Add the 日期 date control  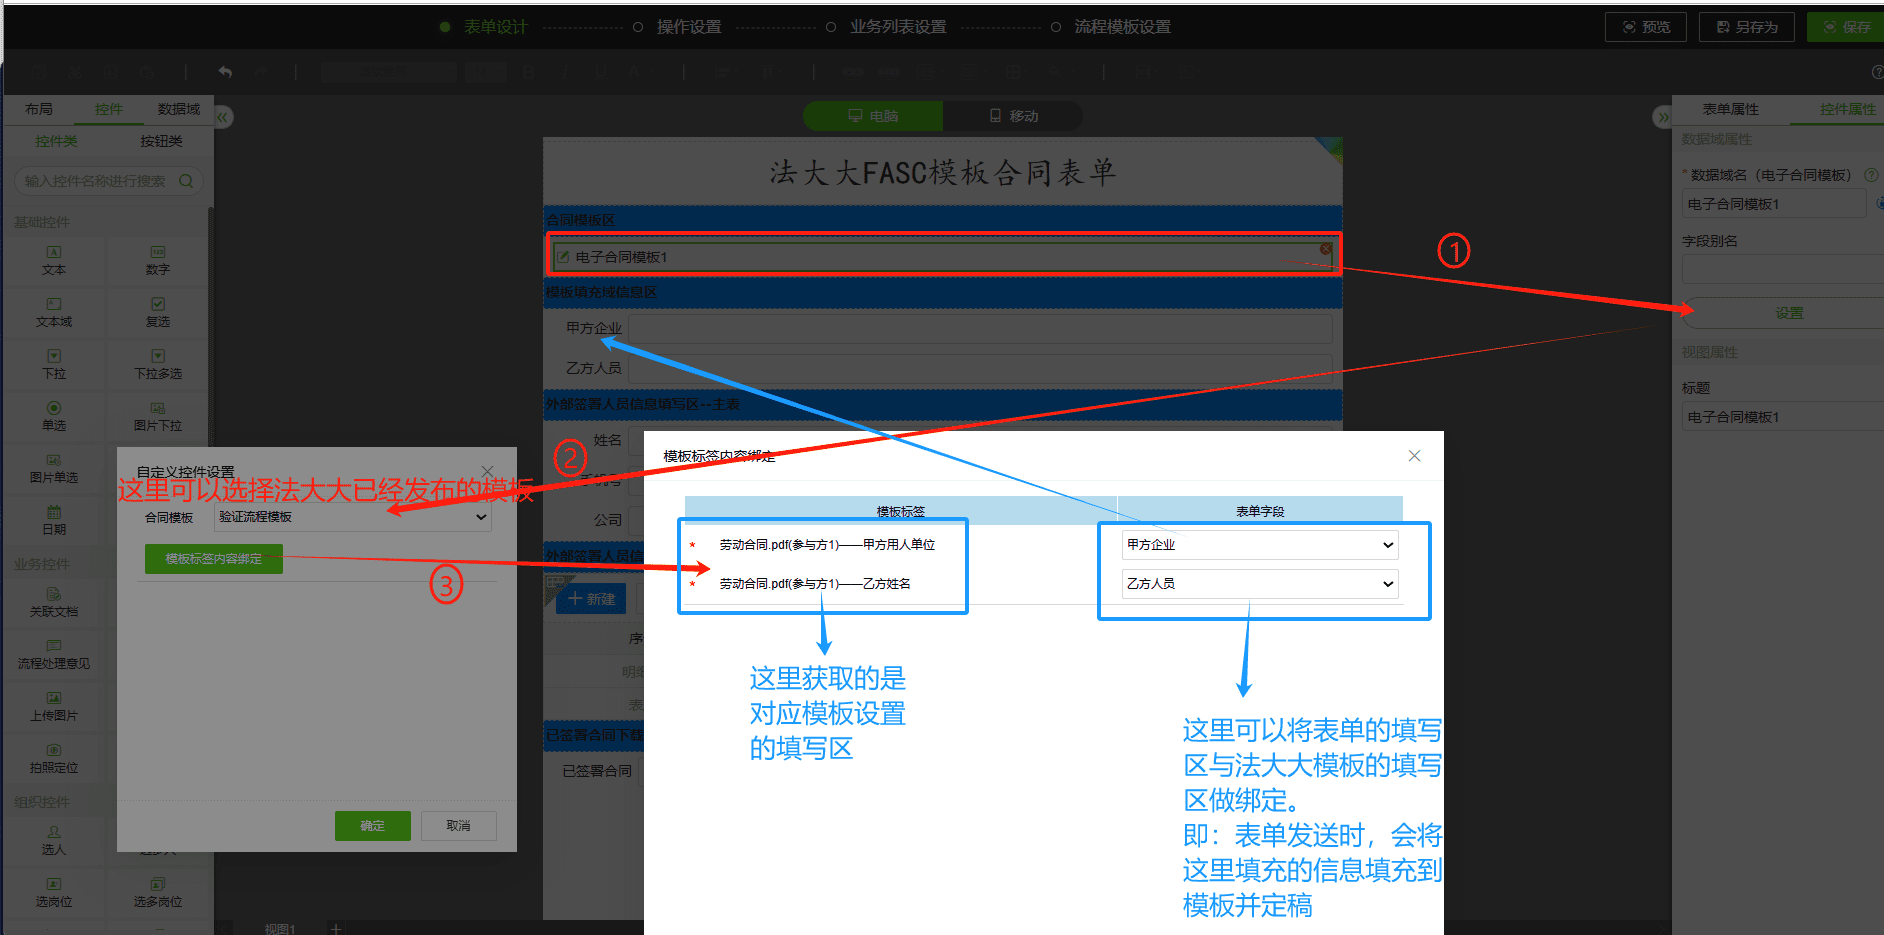coord(54,520)
